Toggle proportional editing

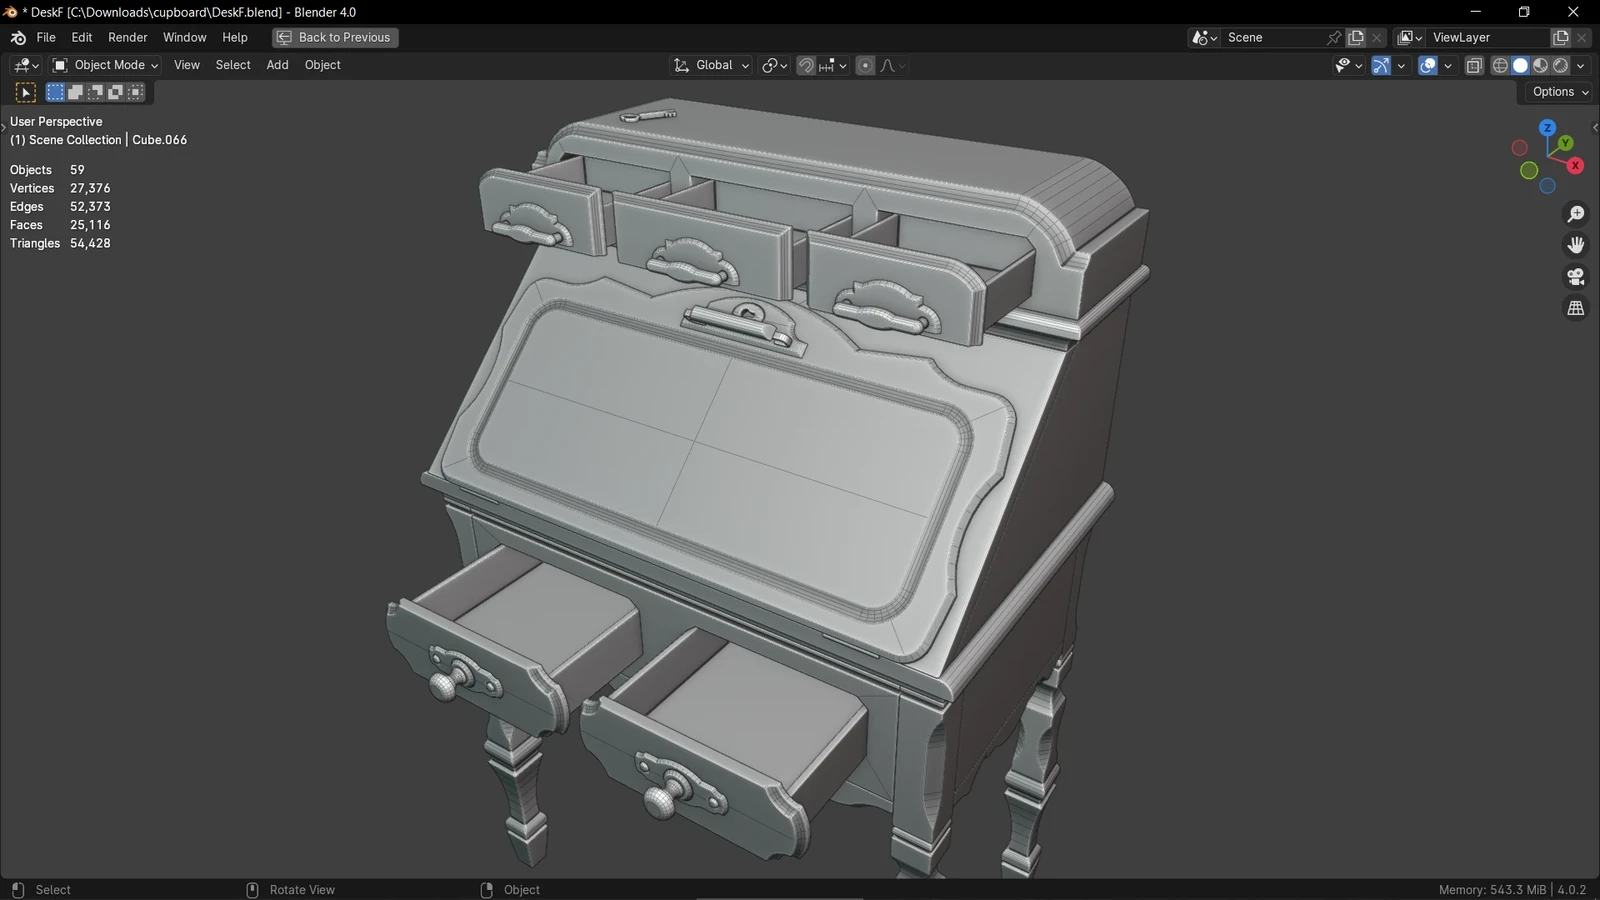[866, 65]
